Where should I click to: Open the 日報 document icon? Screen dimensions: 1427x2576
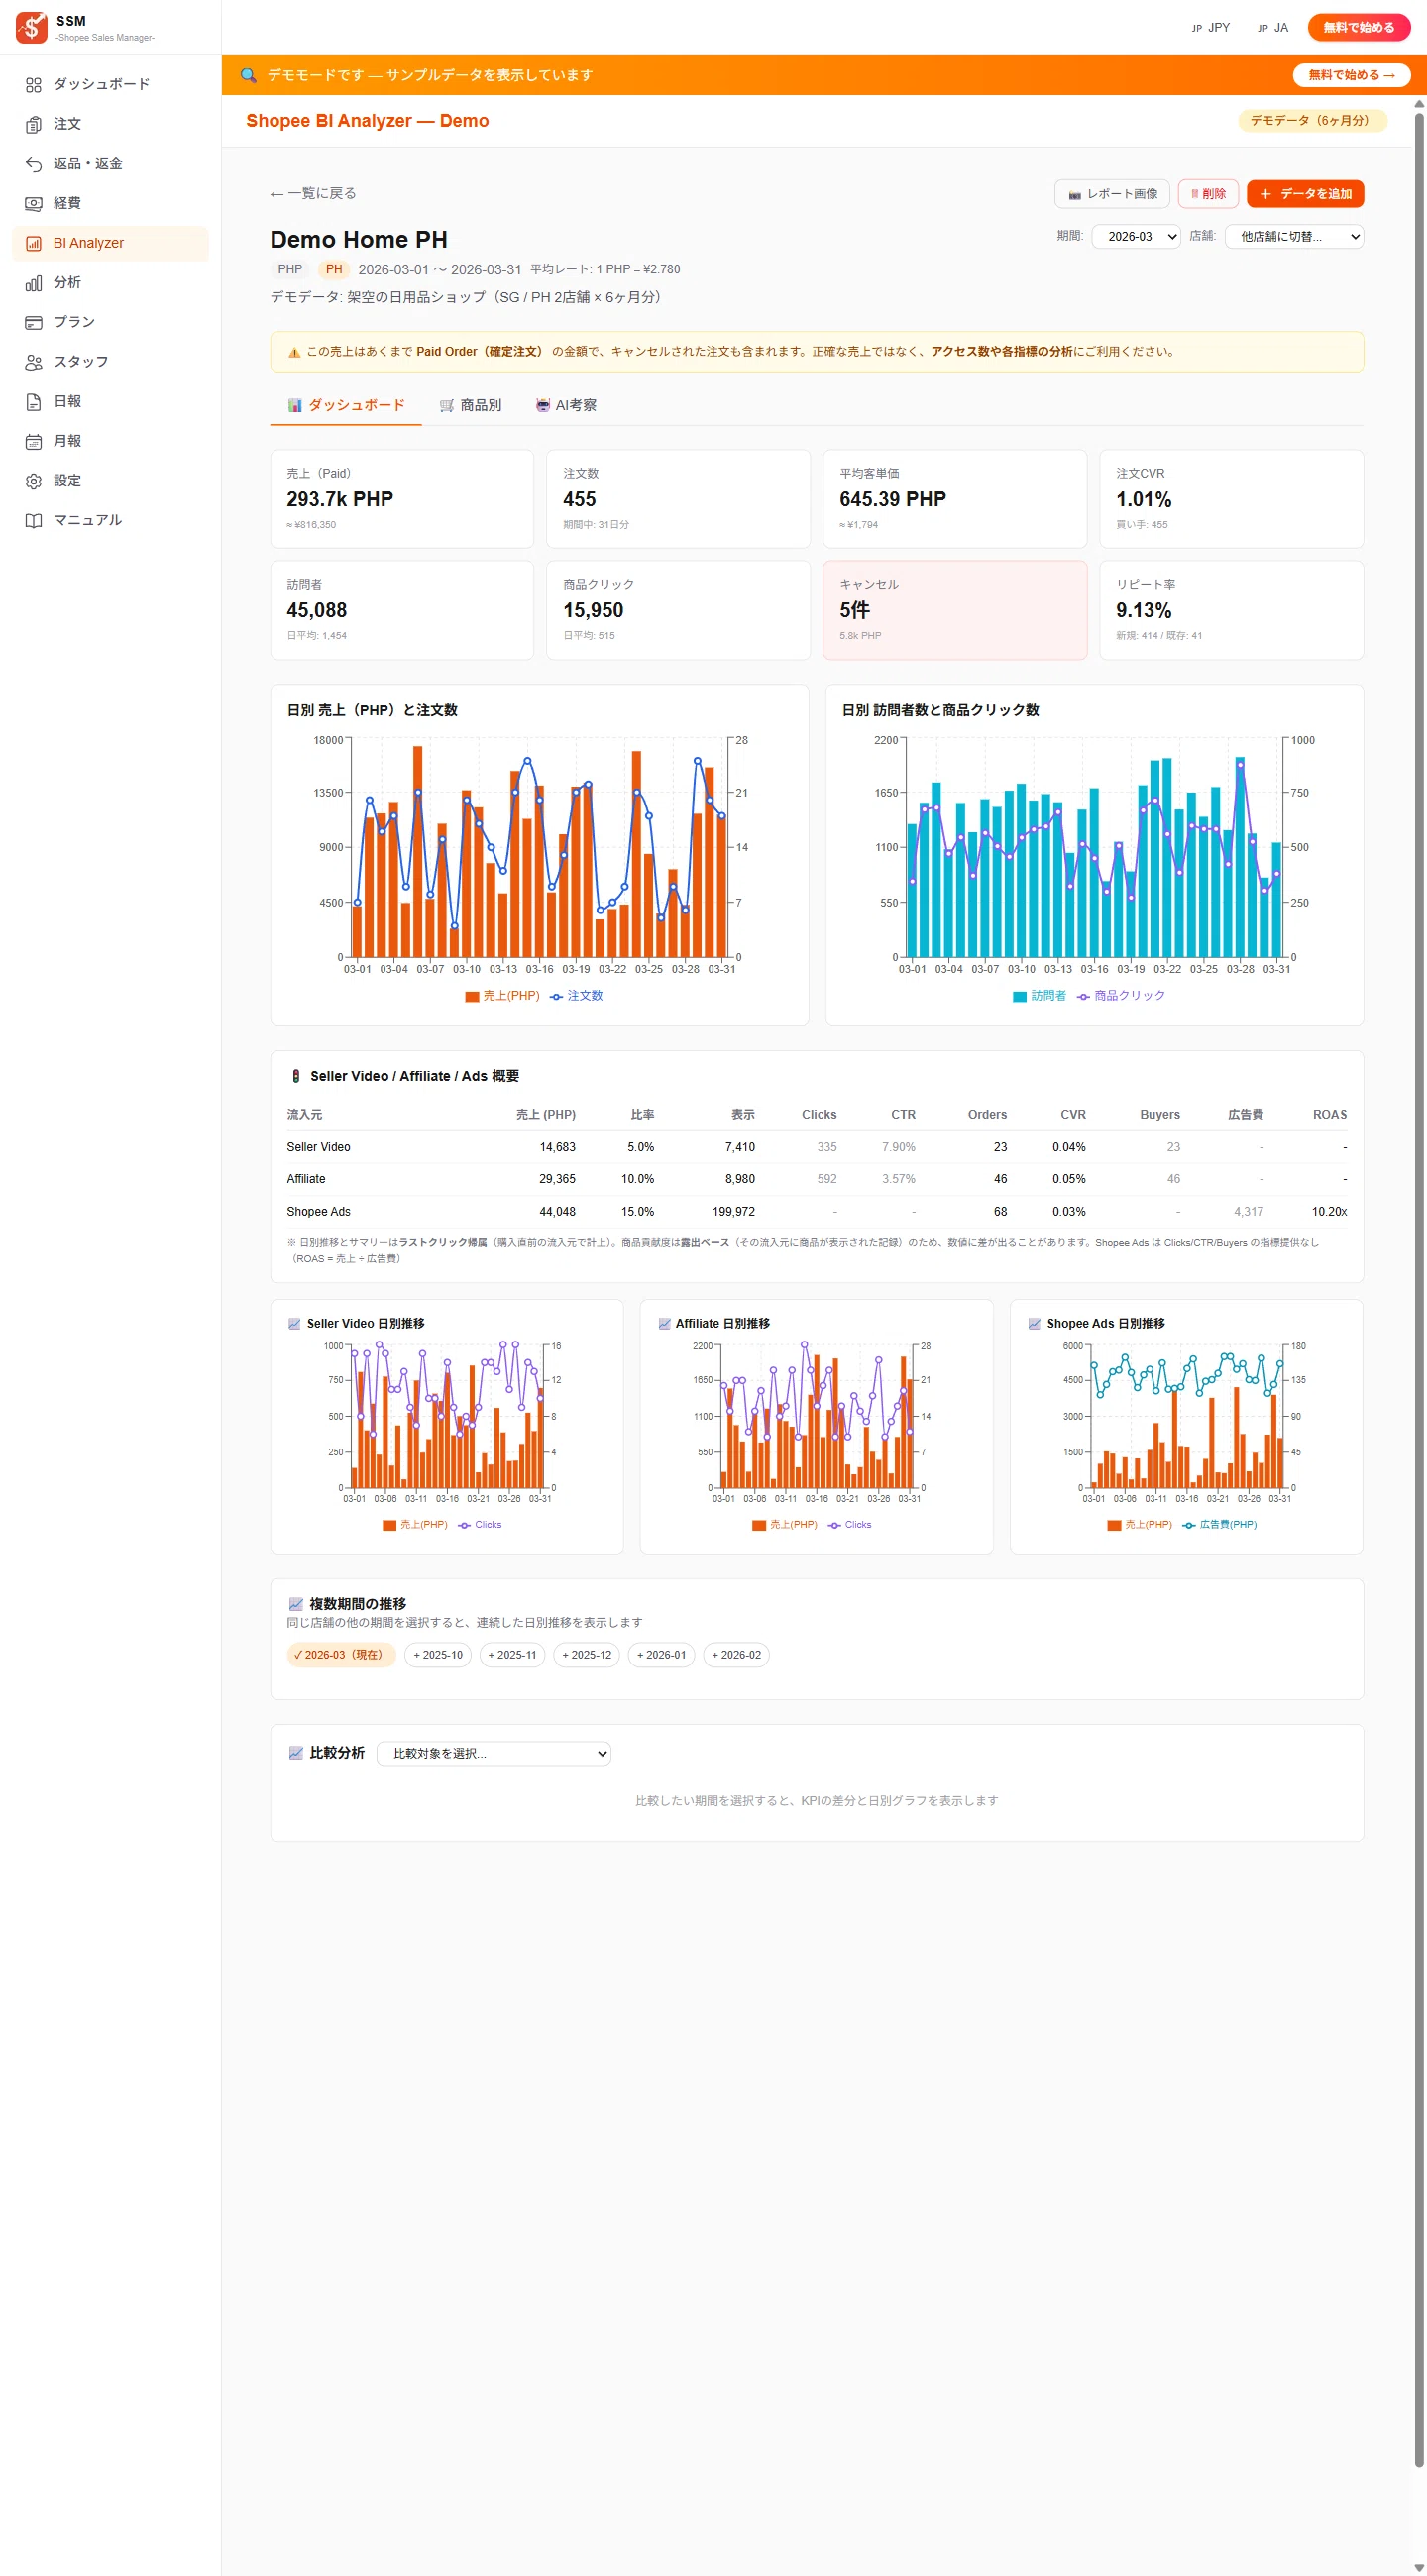tap(34, 402)
